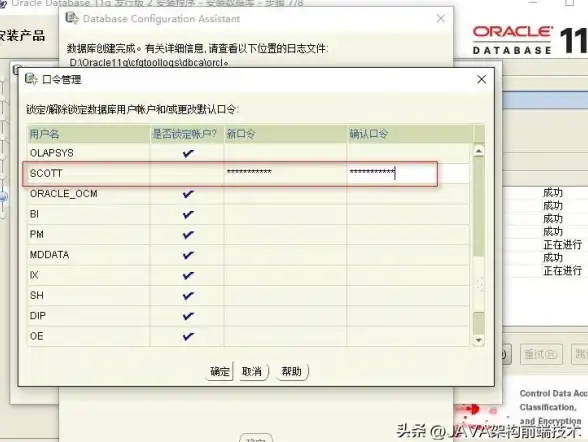Click the 用户名 column header
This screenshot has height=442, width=588.
88,134
